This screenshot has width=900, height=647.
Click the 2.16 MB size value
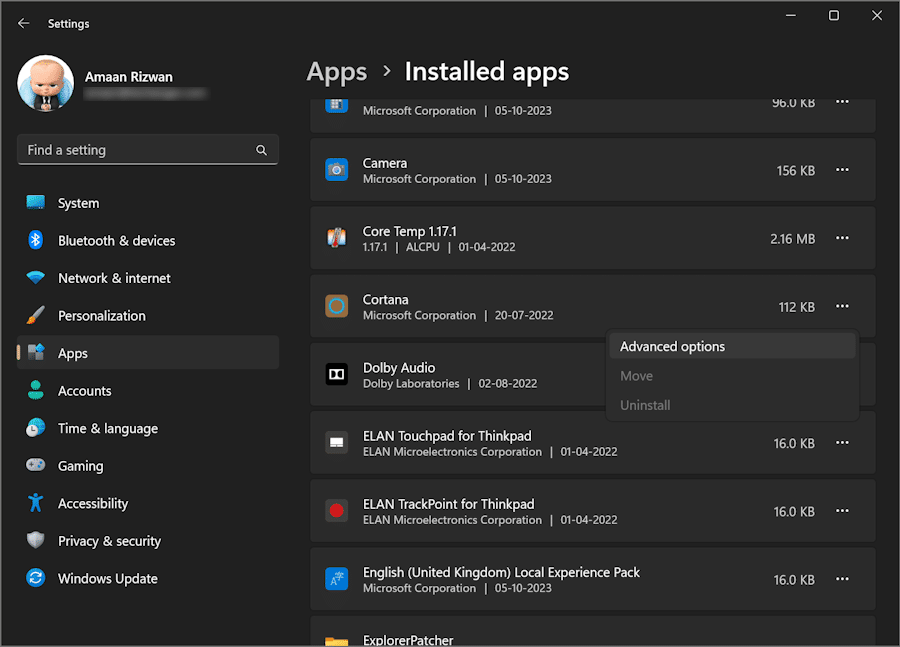point(792,239)
